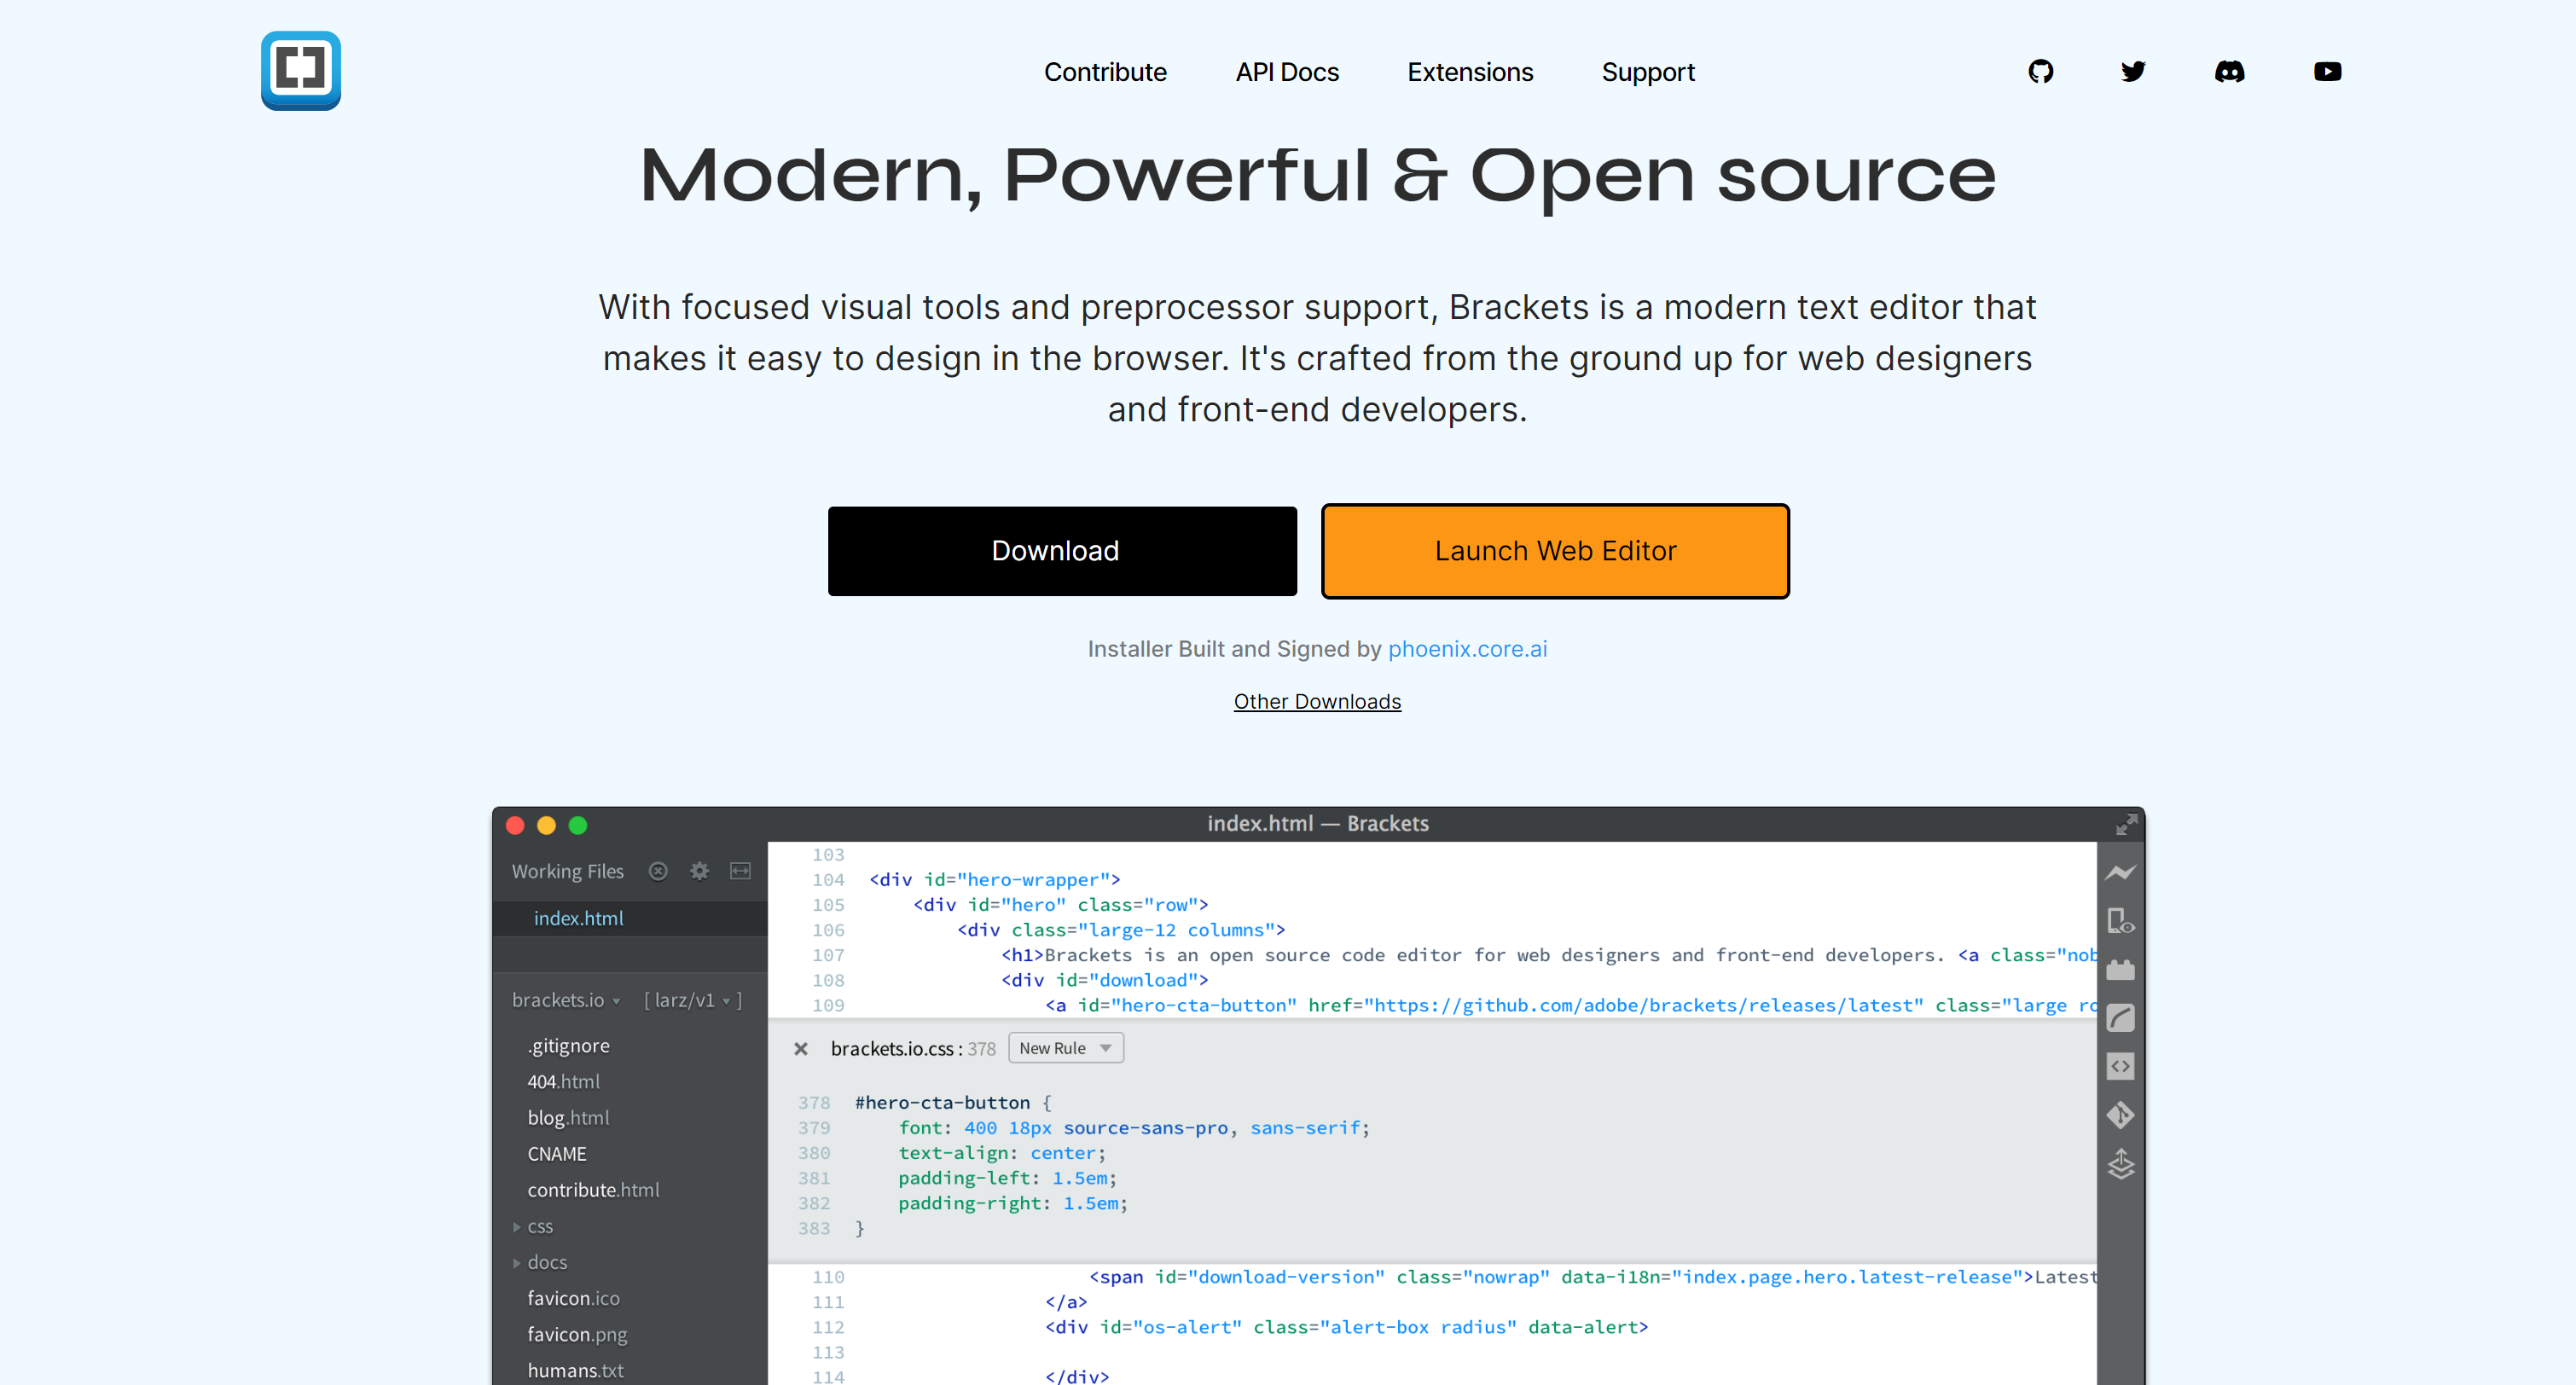
Task: Click the #hero-cta-button selector on line 378
Action: (x=941, y=1102)
